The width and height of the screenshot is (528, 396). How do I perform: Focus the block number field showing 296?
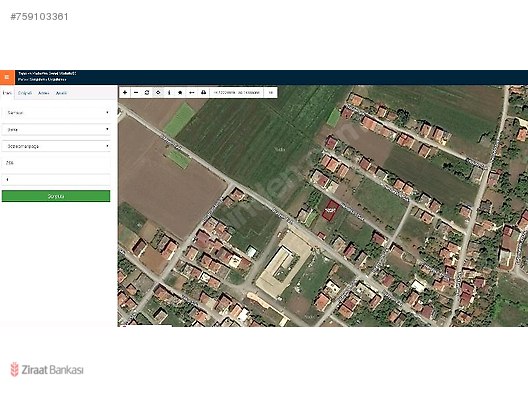coord(56,163)
